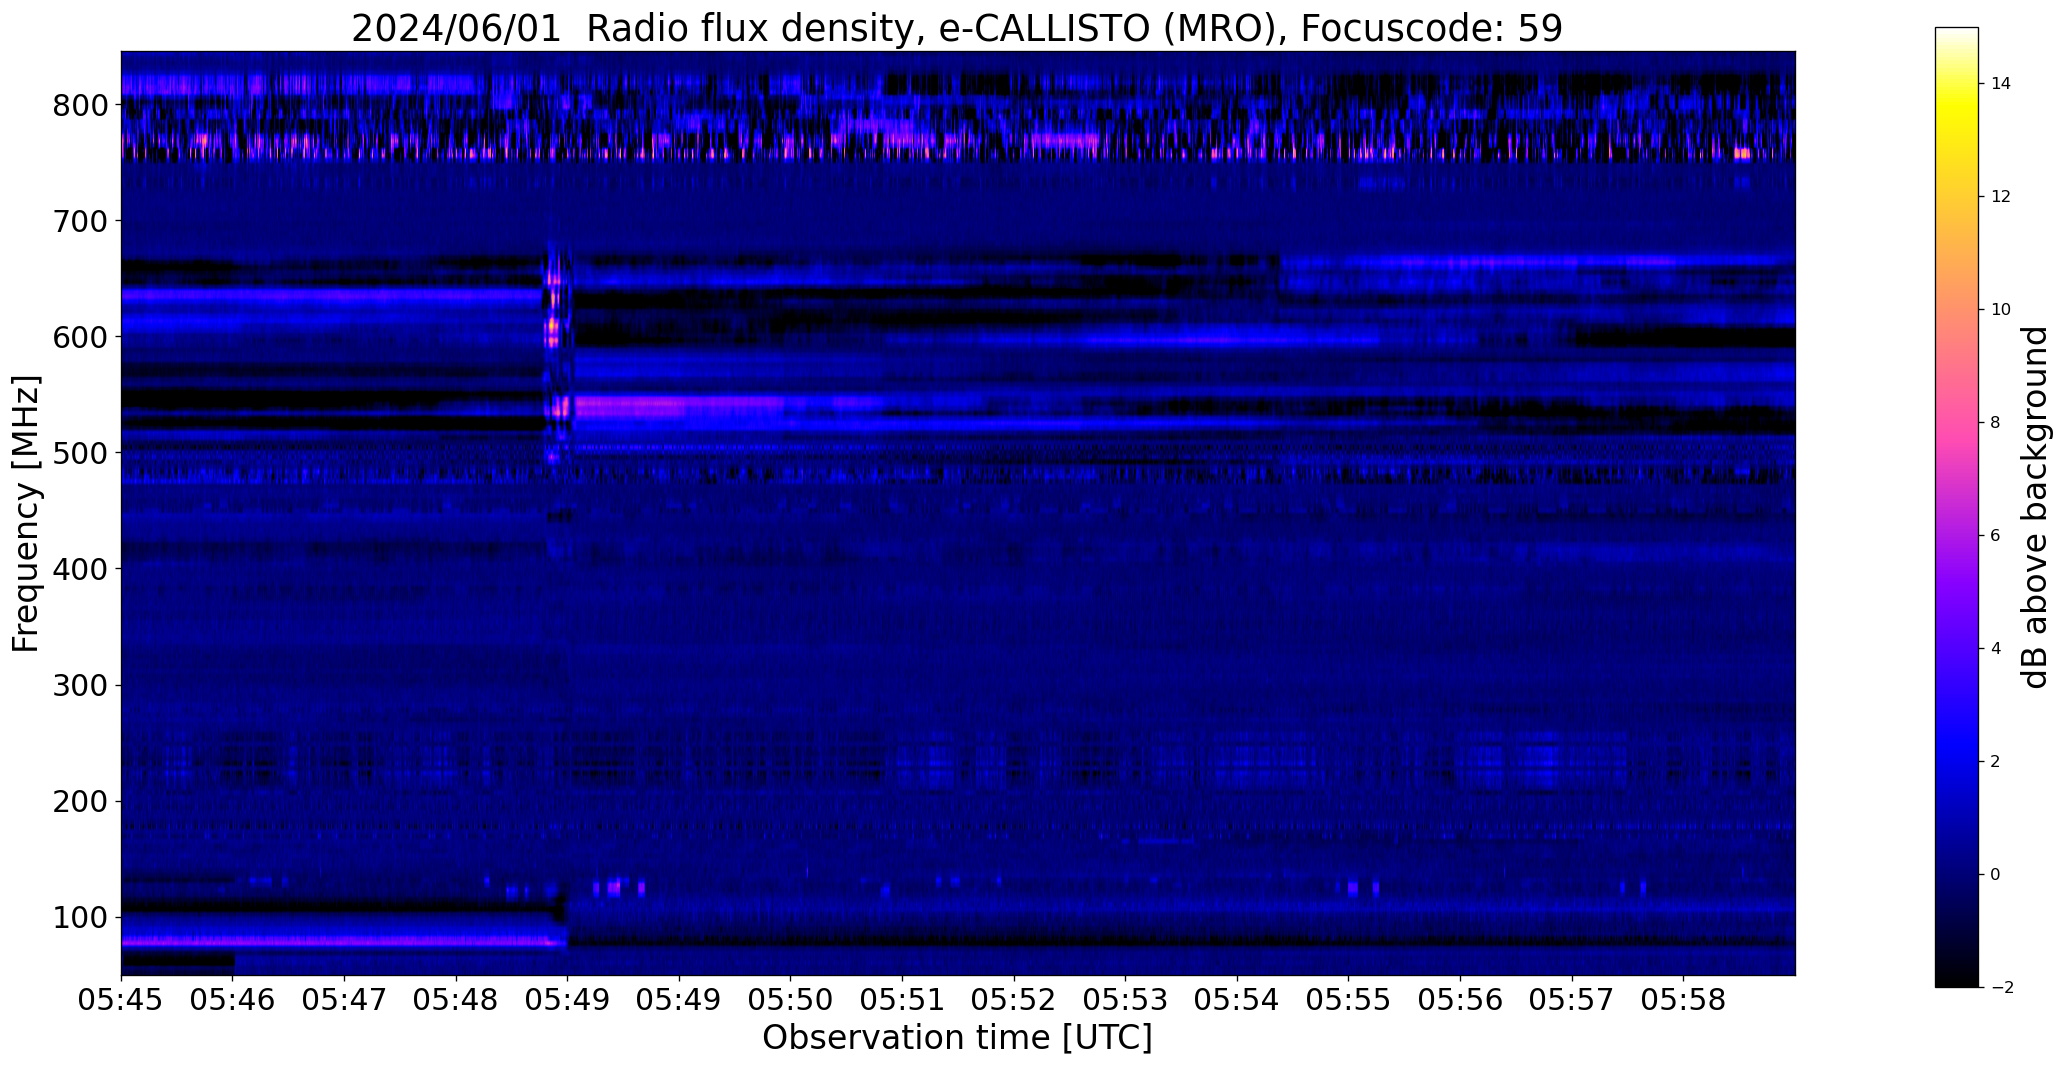Click the 10 colorbar tick value
The height and width of the screenshot is (1067, 2066).
(x=2001, y=310)
